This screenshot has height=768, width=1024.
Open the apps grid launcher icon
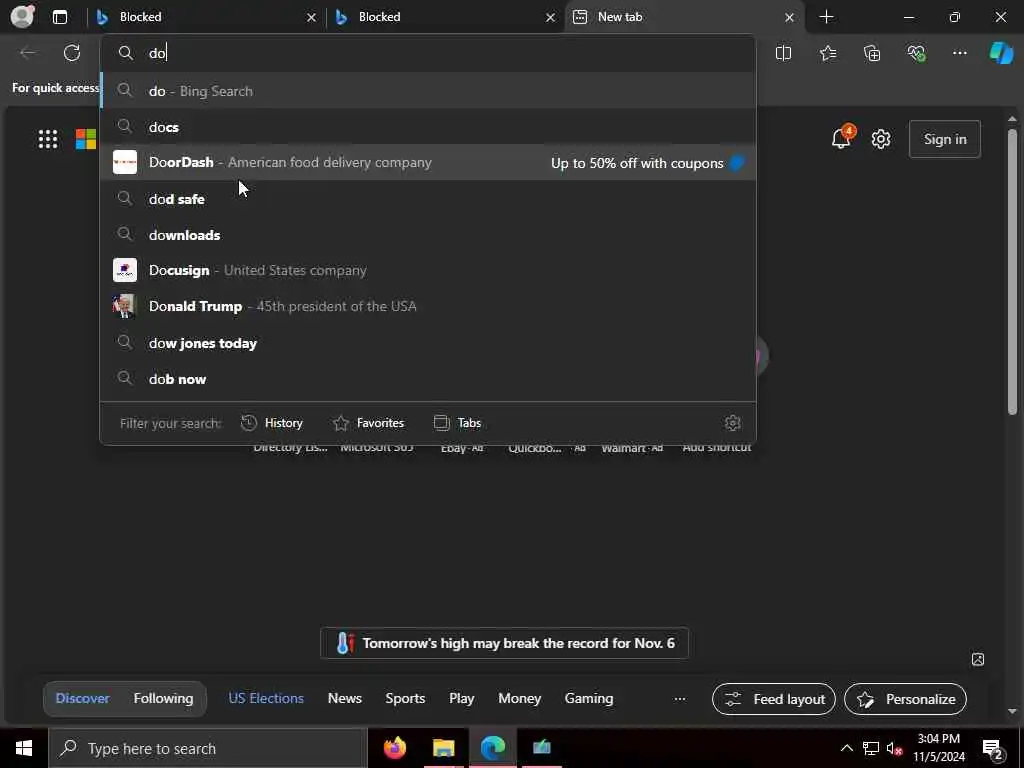[48, 139]
